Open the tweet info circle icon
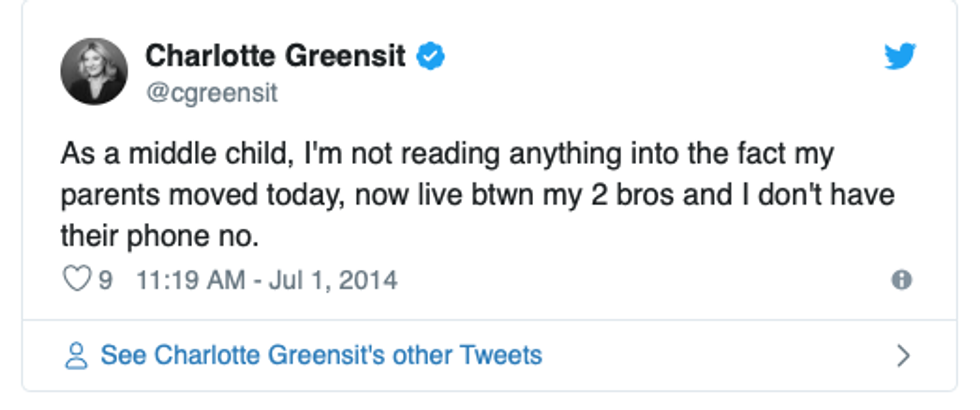This screenshot has height=410, width=980. [x=901, y=281]
